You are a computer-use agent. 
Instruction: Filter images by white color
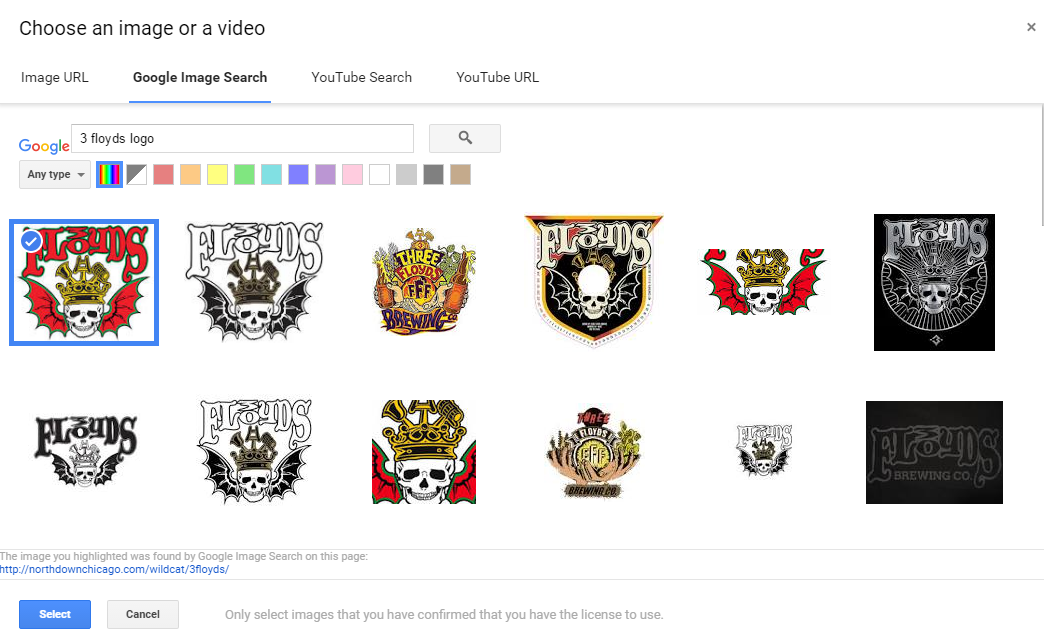click(379, 175)
